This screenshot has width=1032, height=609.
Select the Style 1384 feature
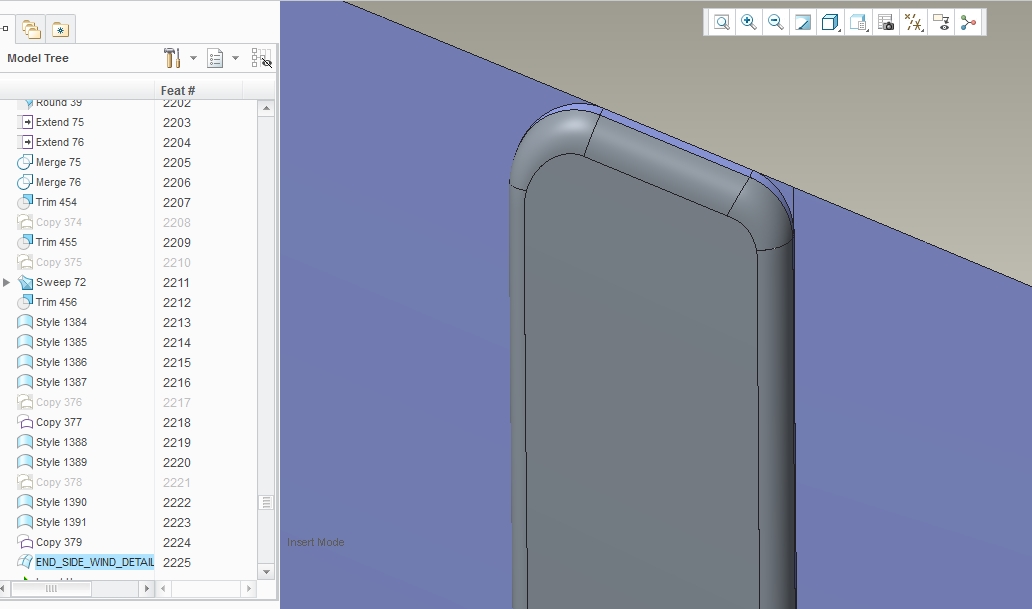61,322
